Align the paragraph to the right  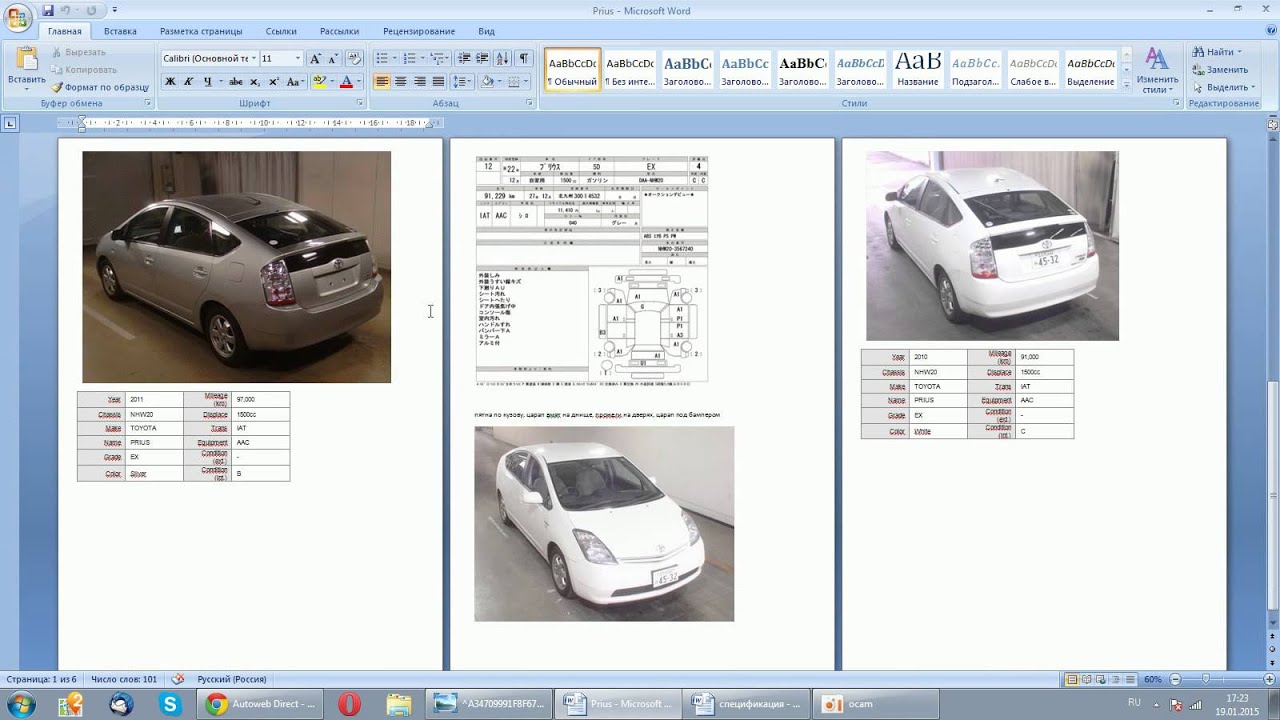420,82
